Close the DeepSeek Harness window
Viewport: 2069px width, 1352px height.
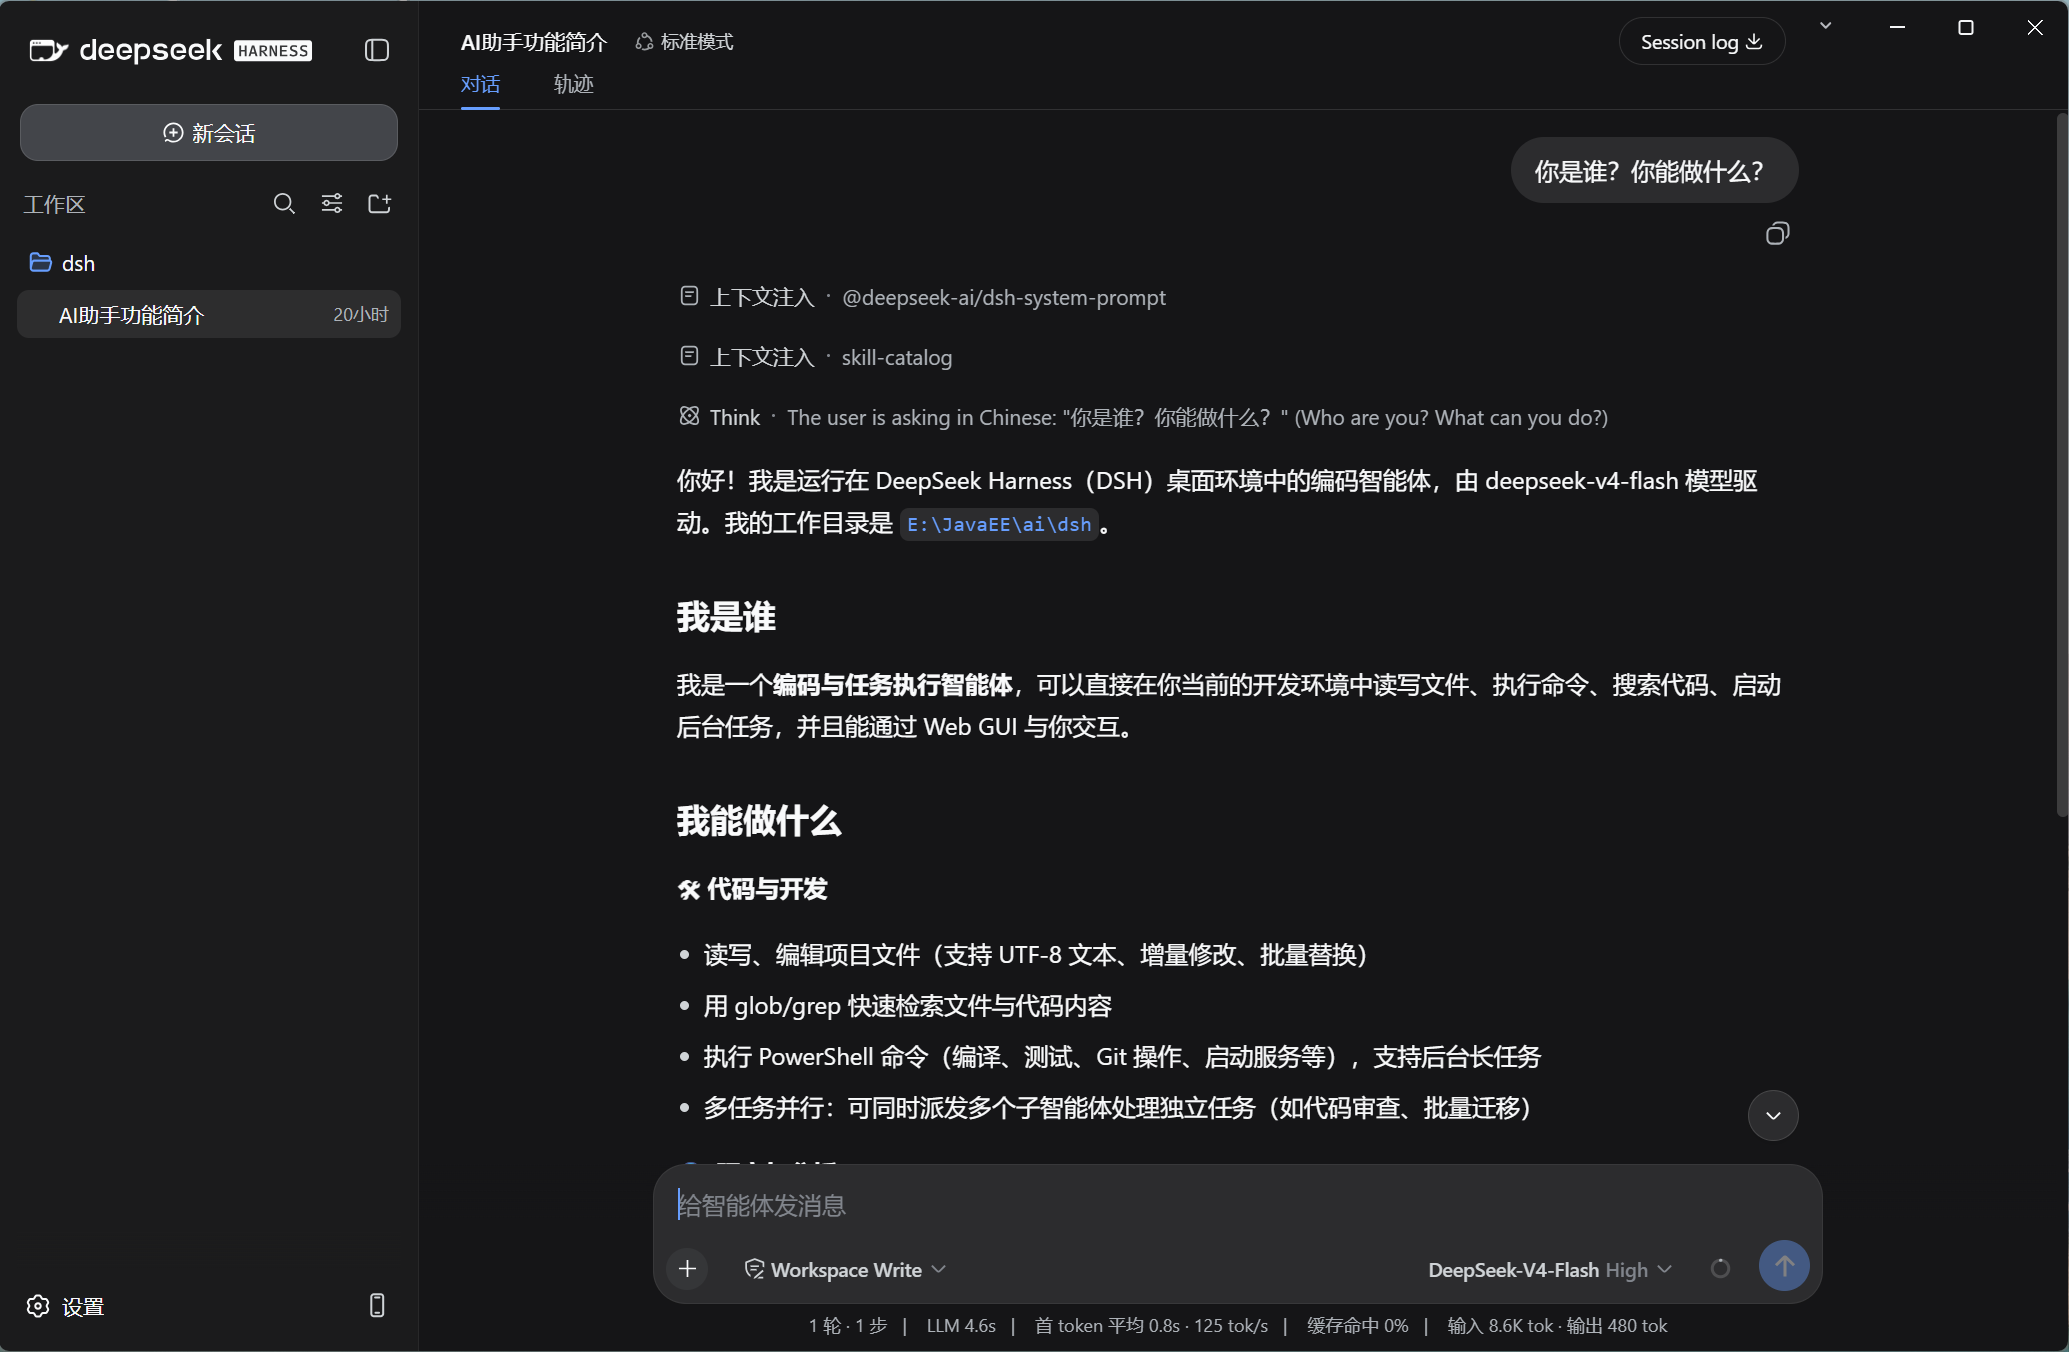[x=2035, y=27]
